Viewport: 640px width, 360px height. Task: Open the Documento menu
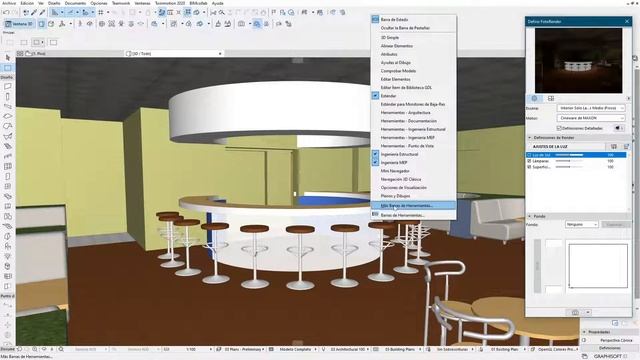click(75, 3)
